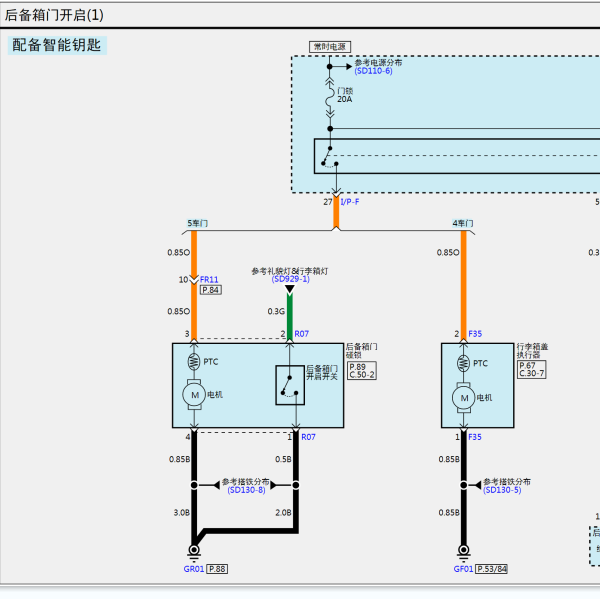Click the ground symbol above GR01

(194, 553)
